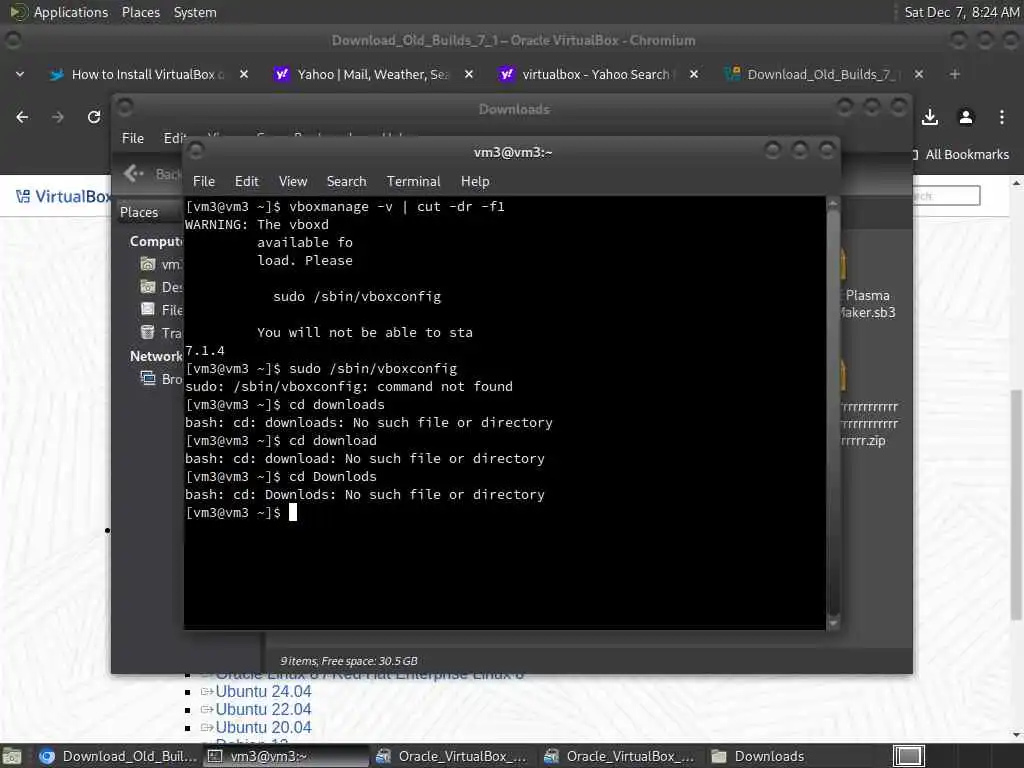The image size is (1024, 768).
Task: Select File System icon in Downloads sidebar
Action: click(x=148, y=309)
